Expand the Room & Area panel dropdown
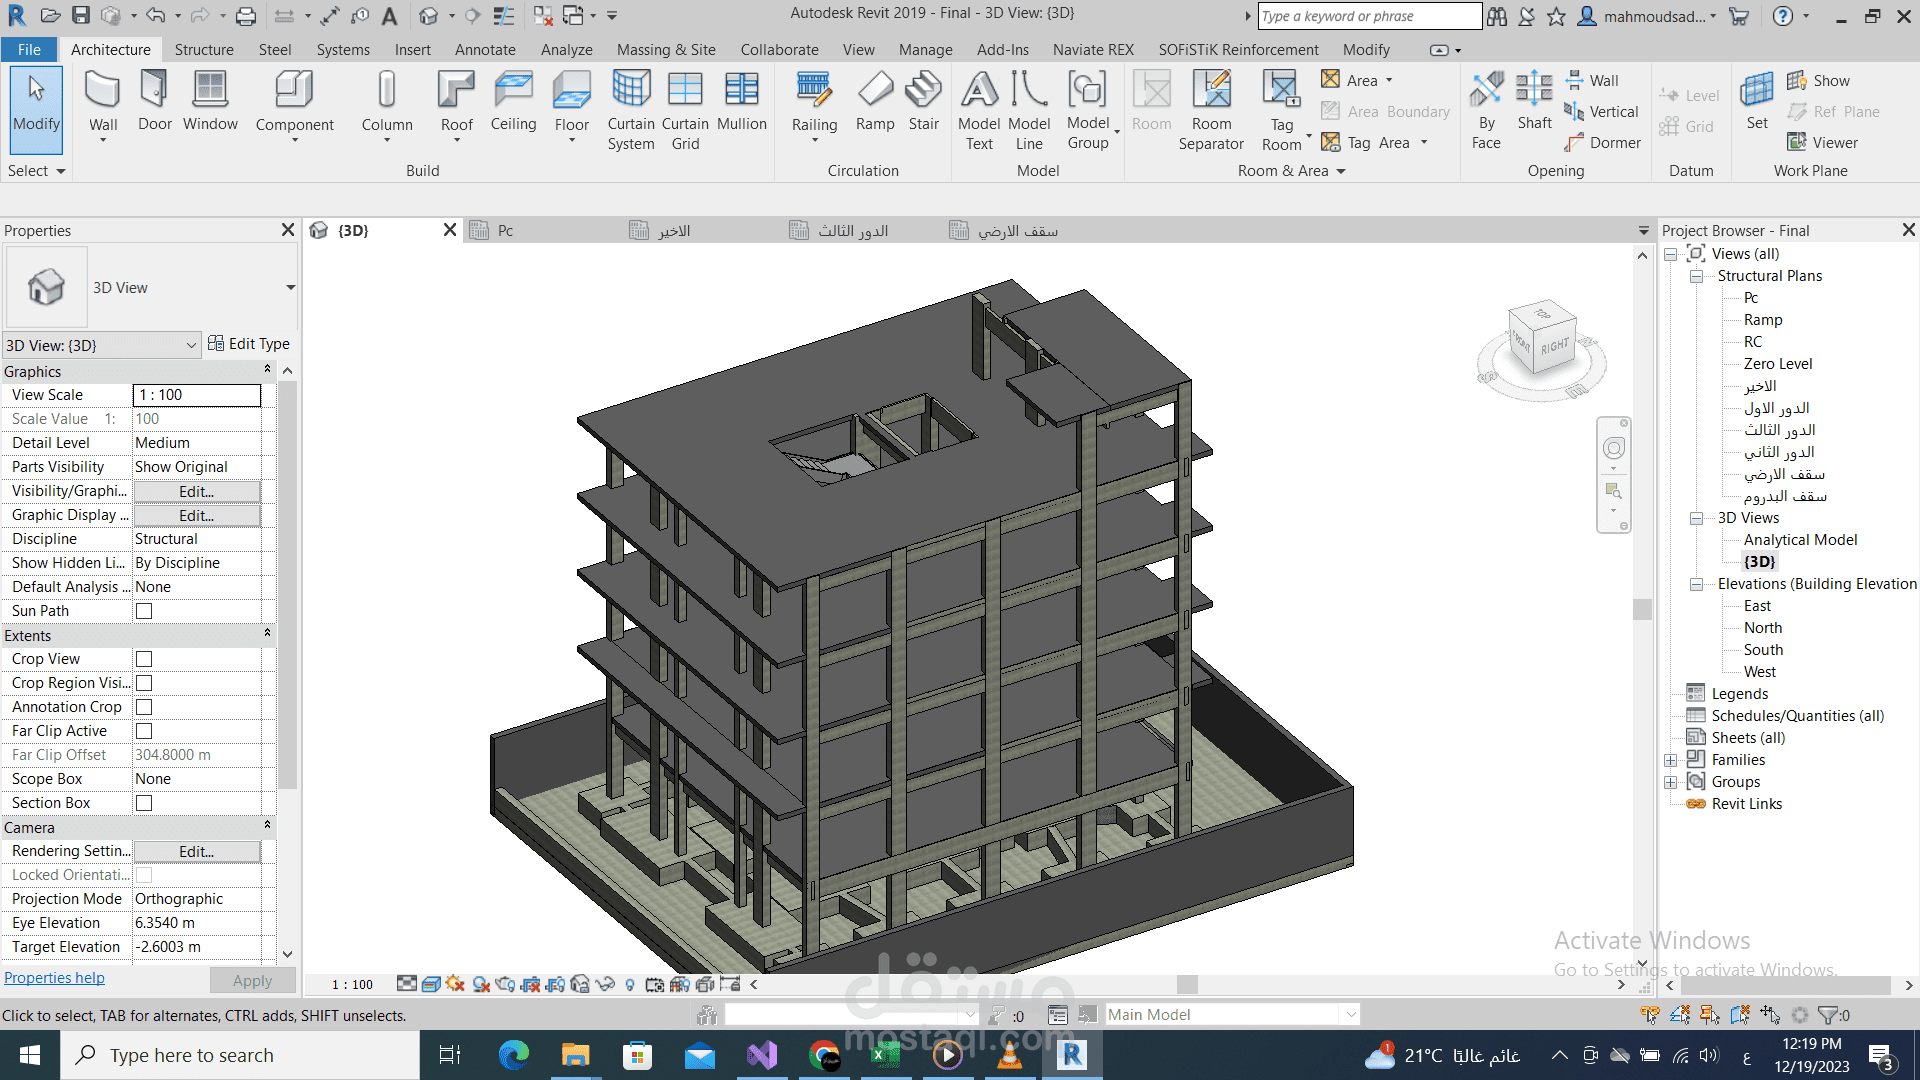 [x=1292, y=171]
